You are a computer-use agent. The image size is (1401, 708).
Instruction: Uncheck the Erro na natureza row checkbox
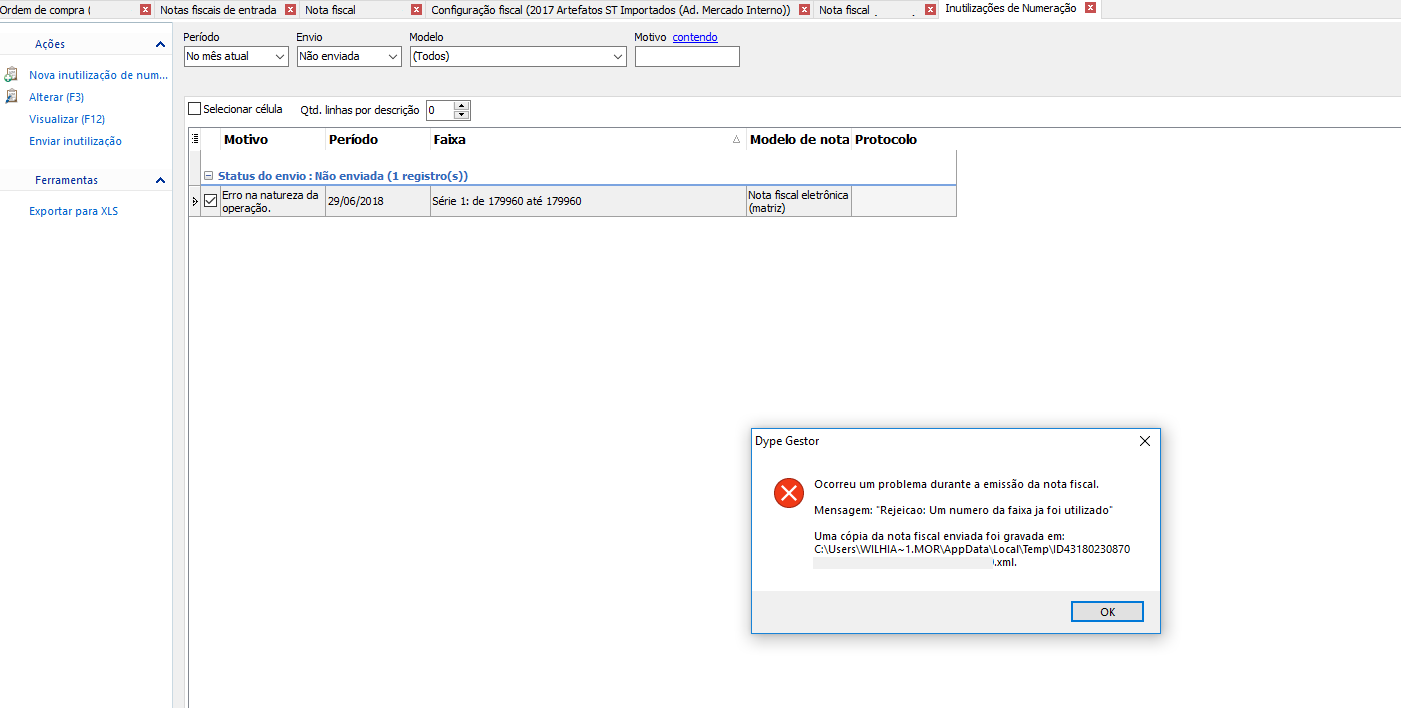(210, 201)
